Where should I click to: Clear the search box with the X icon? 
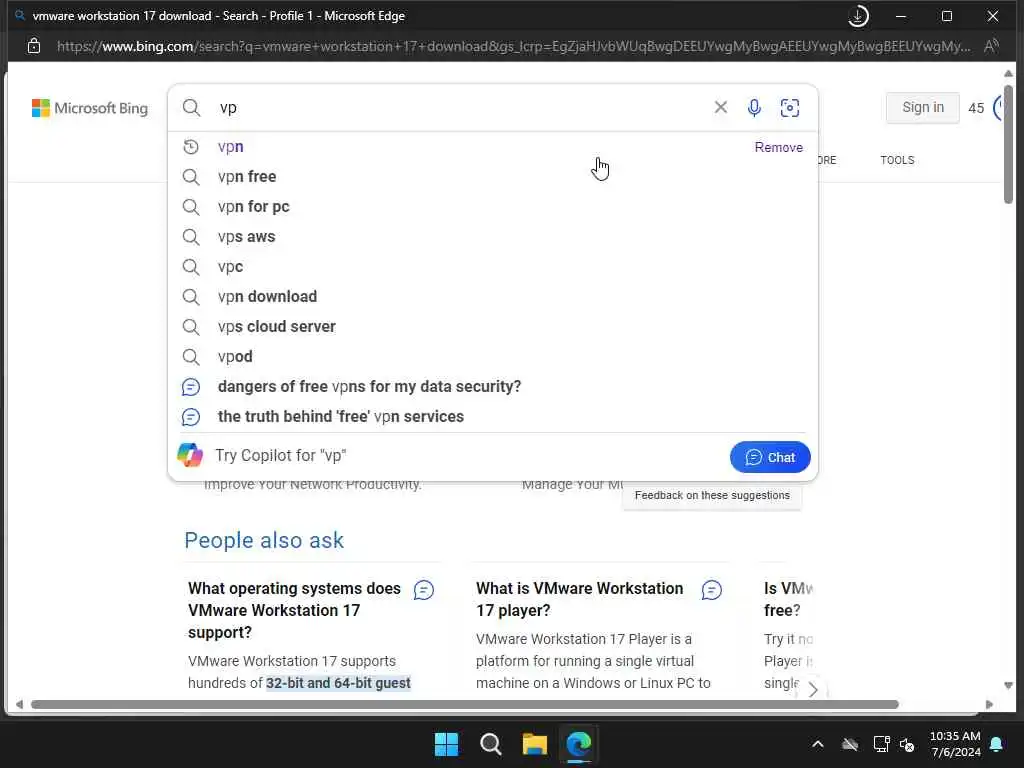click(720, 107)
